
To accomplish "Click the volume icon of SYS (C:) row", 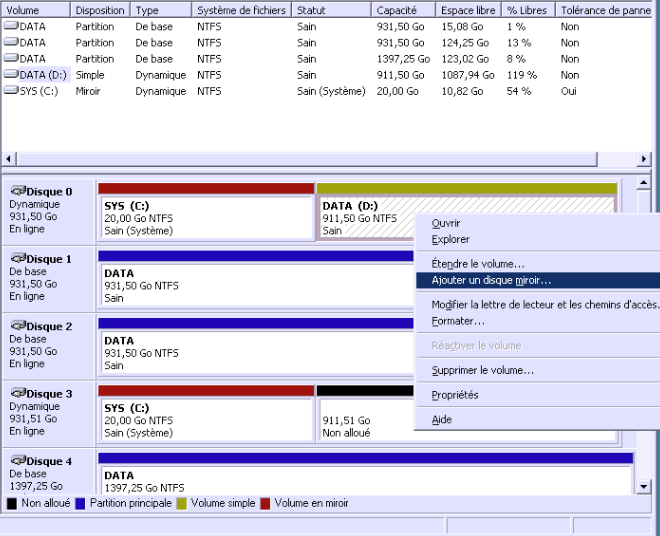I will [11, 91].
